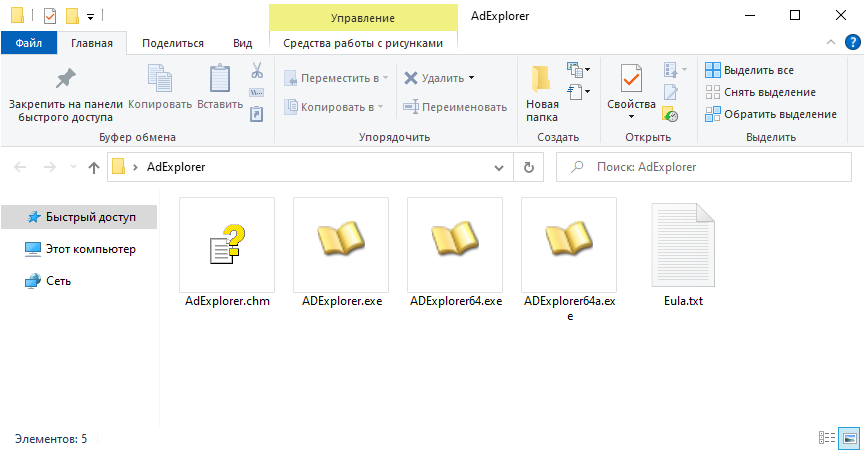This screenshot has height=451, width=865.
Task: Expand address bar history dropdown chevron
Action: coord(499,168)
